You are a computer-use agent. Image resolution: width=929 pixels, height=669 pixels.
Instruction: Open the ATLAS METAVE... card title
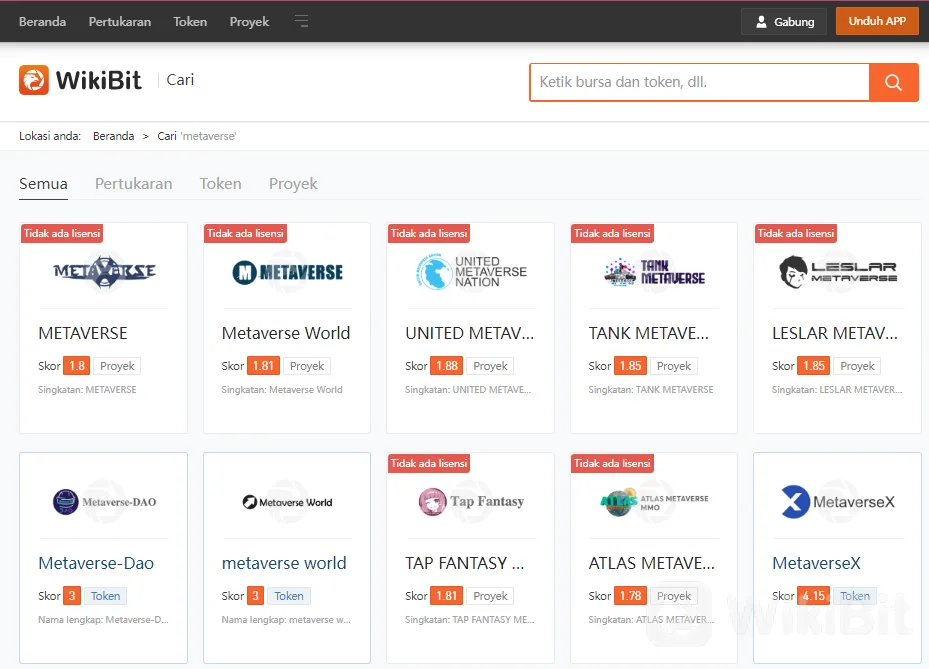point(652,563)
